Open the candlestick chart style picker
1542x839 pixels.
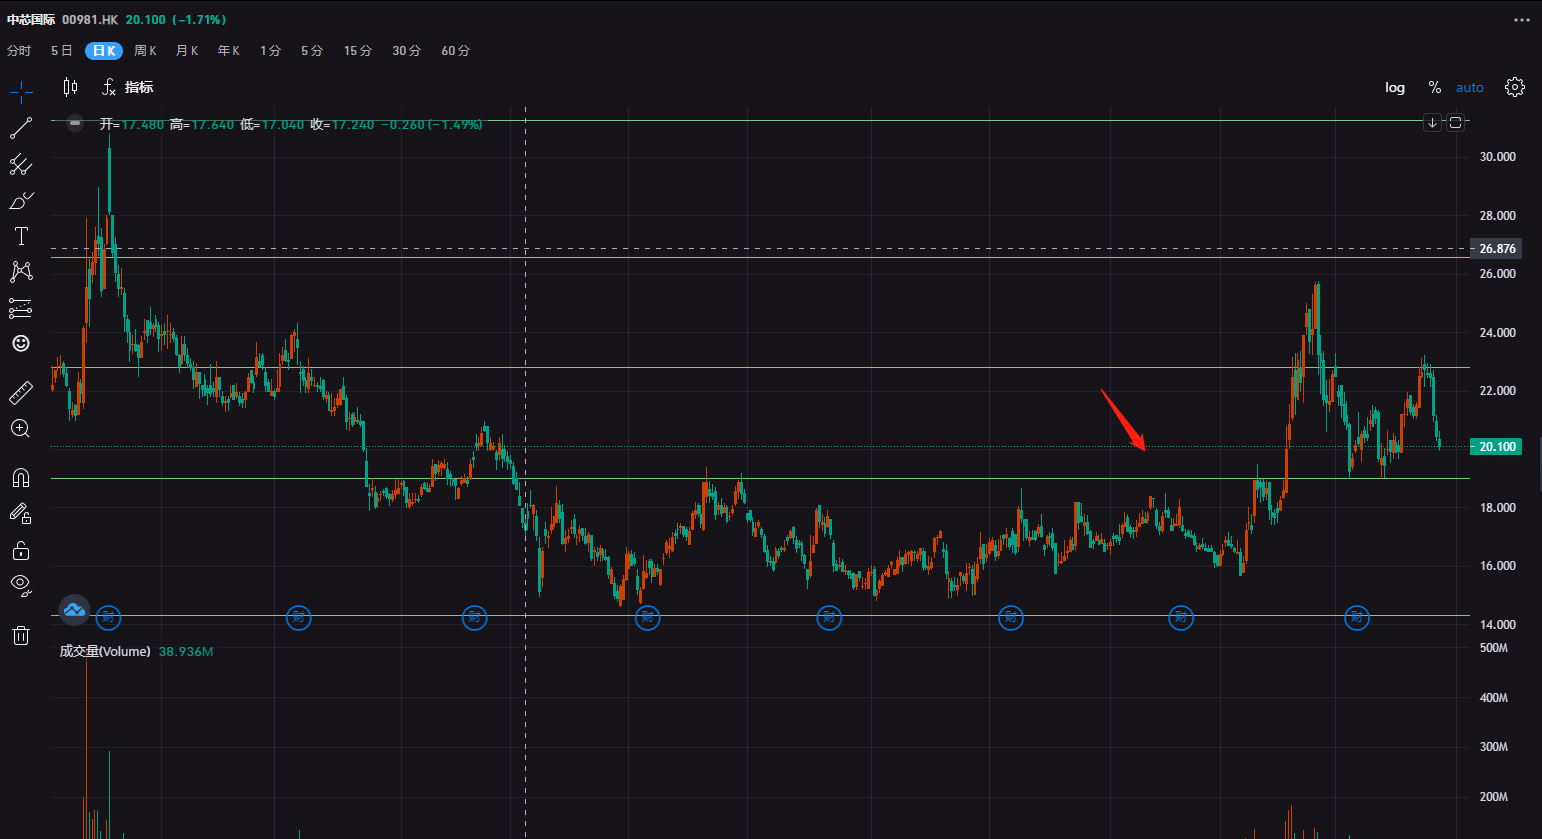70,87
